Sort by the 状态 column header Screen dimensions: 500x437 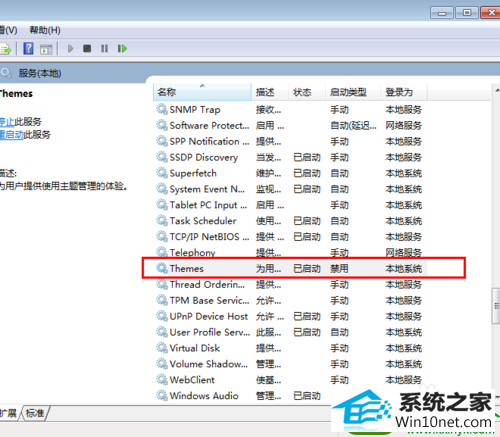[x=307, y=92]
